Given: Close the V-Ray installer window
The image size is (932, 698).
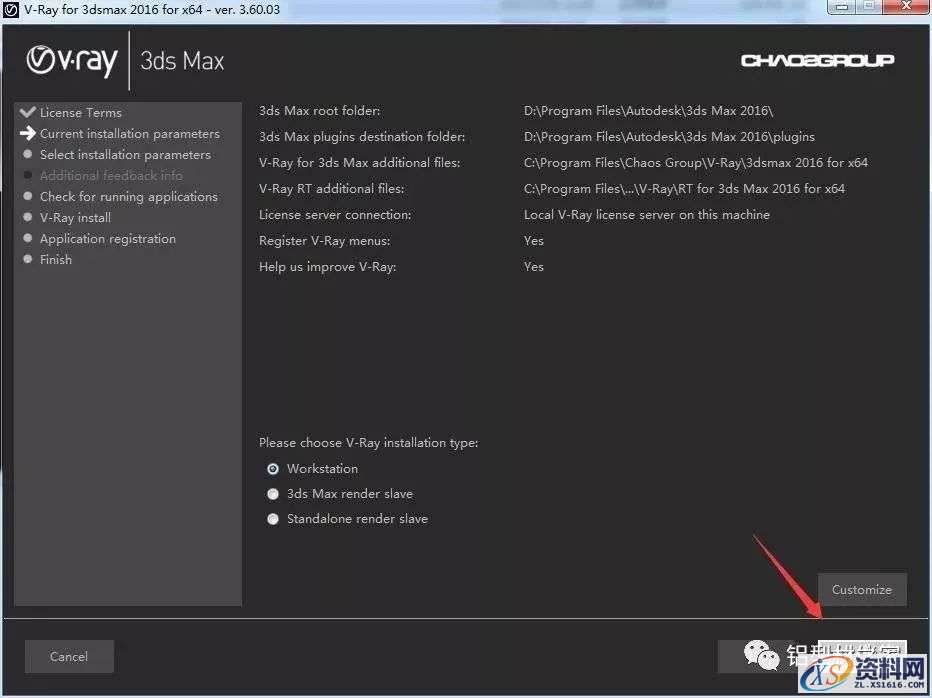Looking at the screenshot, I should pyautogui.click(x=905, y=8).
